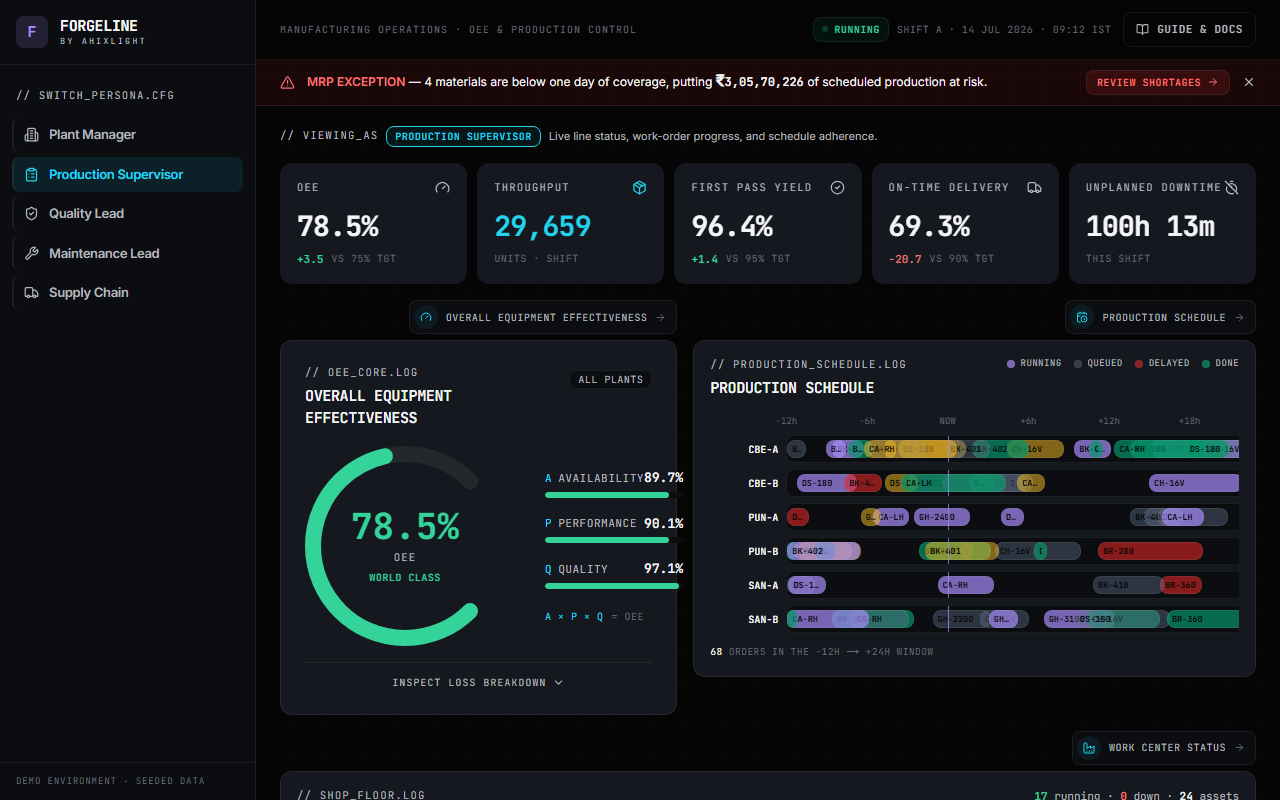
Task: Click the gauge icon on the OEE card
Action: coord(443,187)
